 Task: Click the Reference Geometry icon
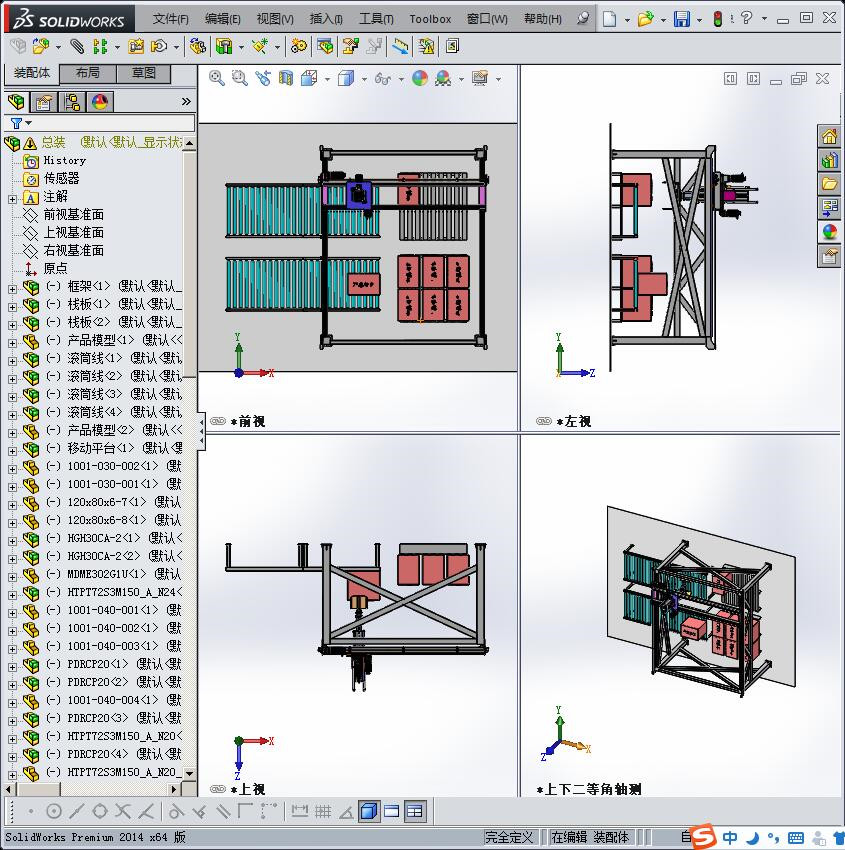coord(260,47)
